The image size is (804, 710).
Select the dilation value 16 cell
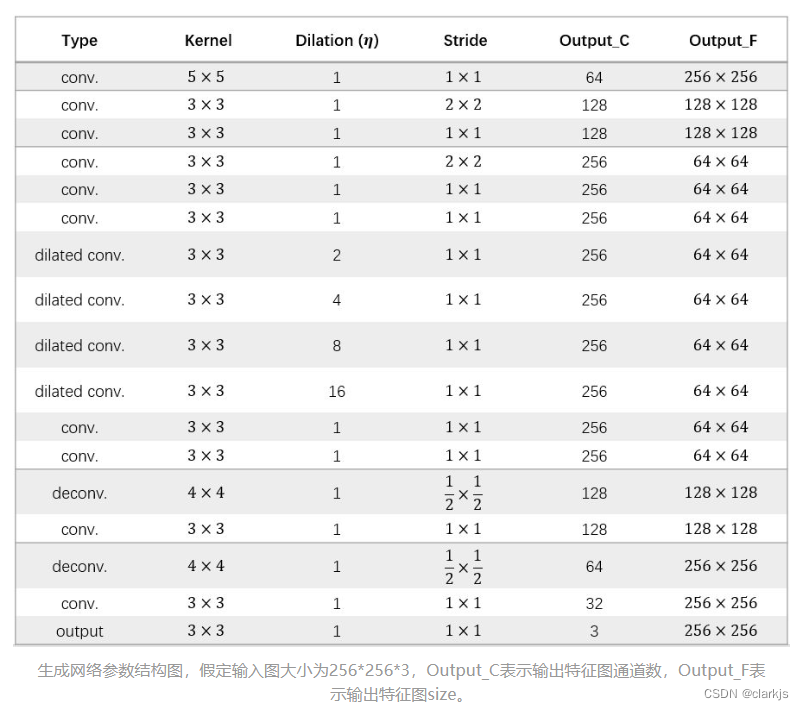337,392
